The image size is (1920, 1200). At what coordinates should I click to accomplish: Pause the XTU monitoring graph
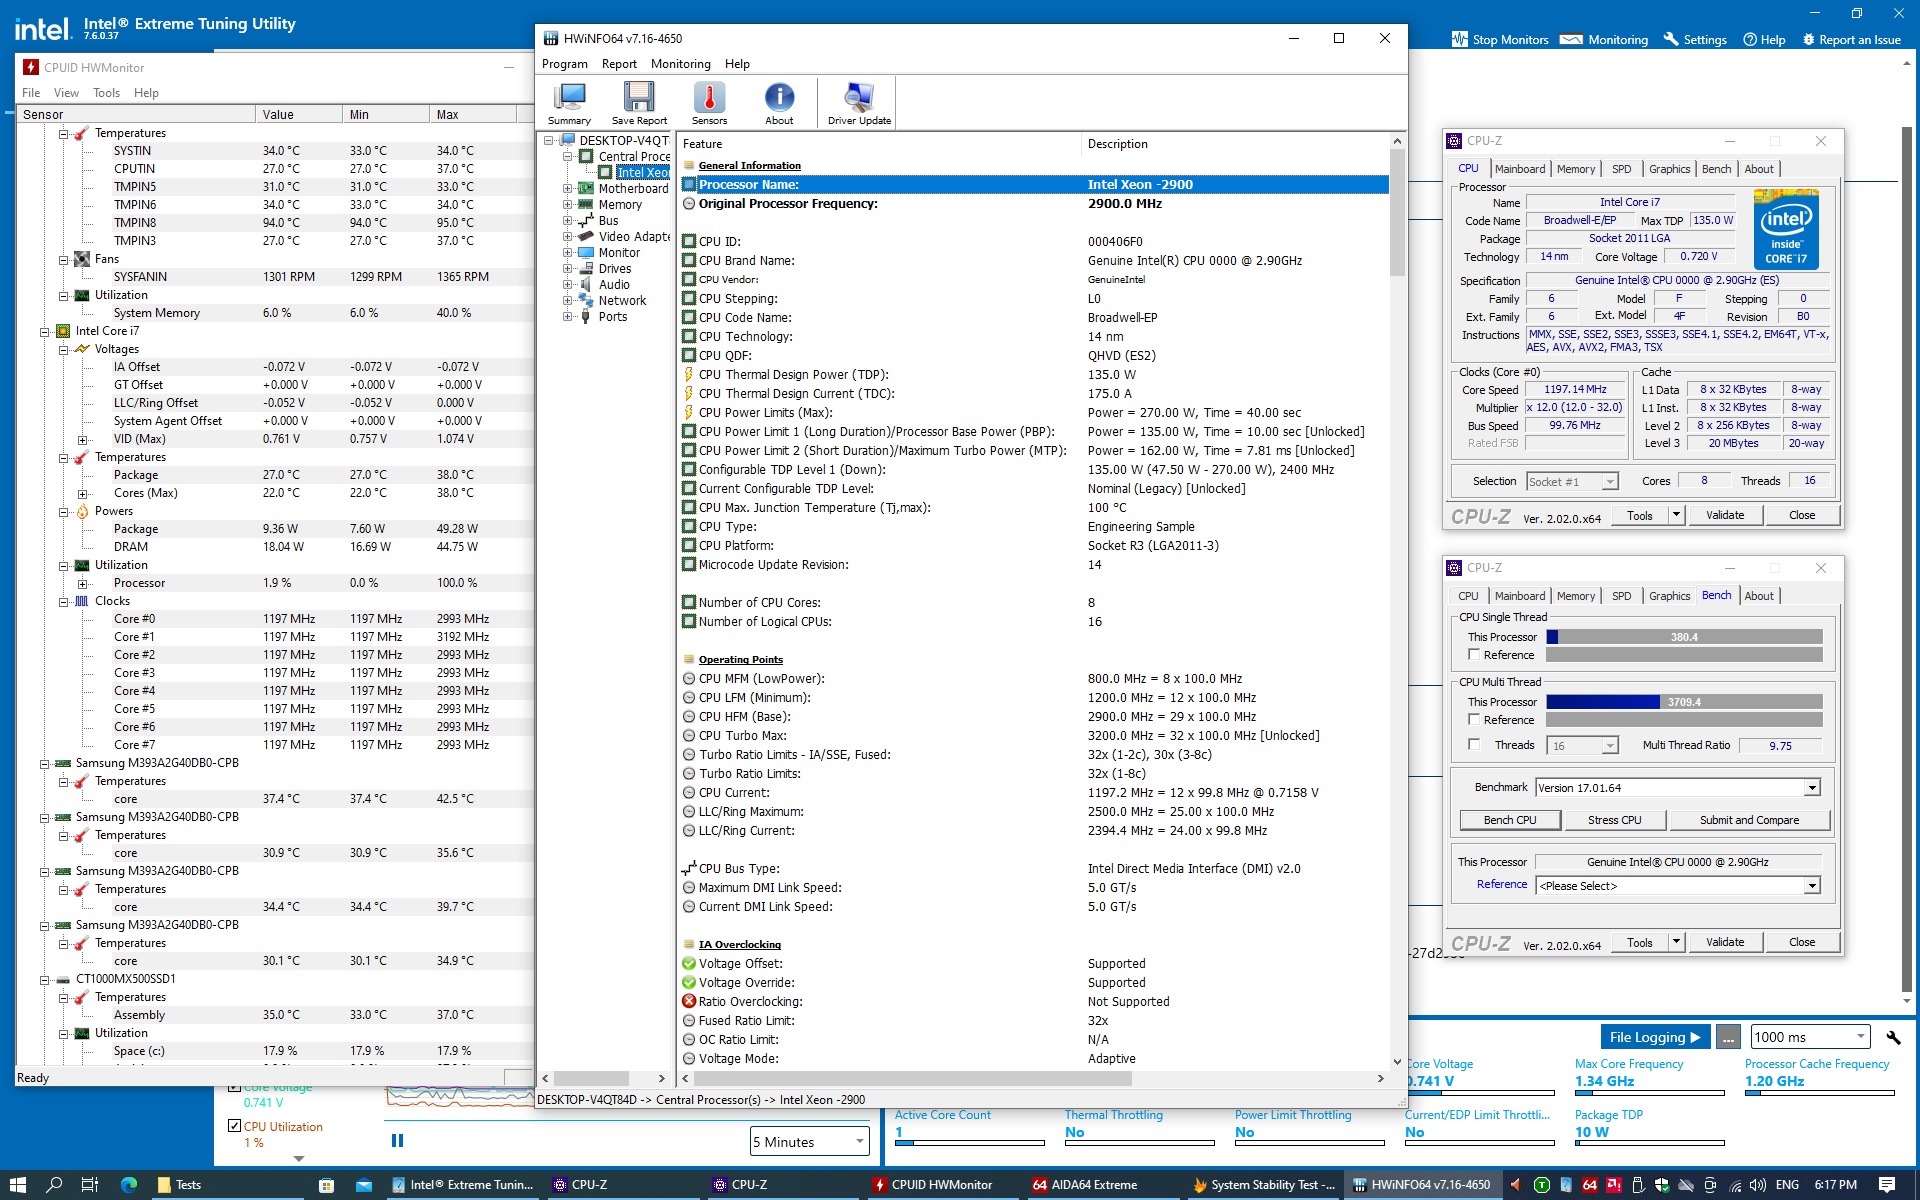[x=397, y=1140]
